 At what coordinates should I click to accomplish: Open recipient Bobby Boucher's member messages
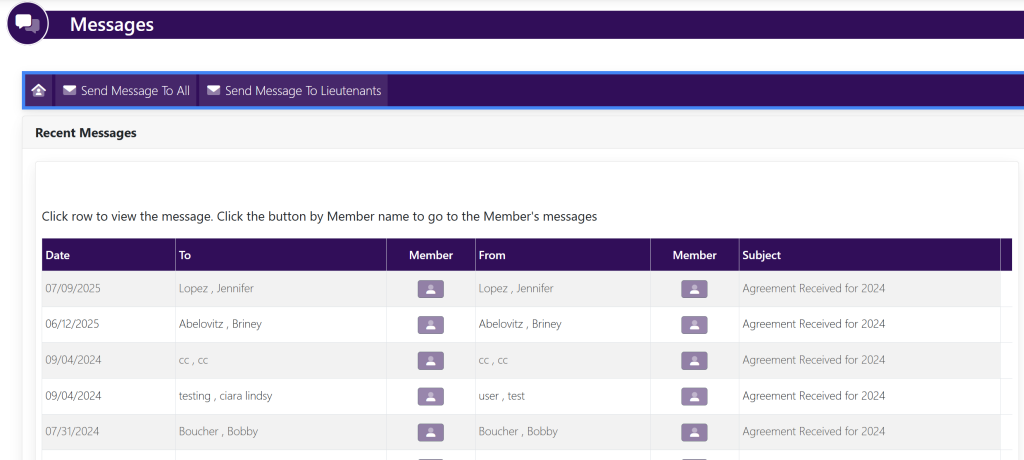[x=430, y=433]
